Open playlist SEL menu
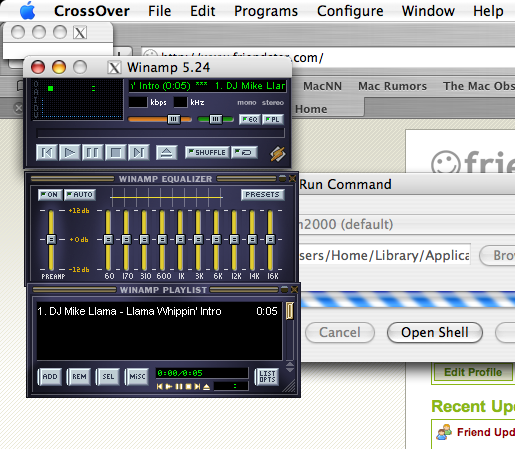 coord(108,377)
